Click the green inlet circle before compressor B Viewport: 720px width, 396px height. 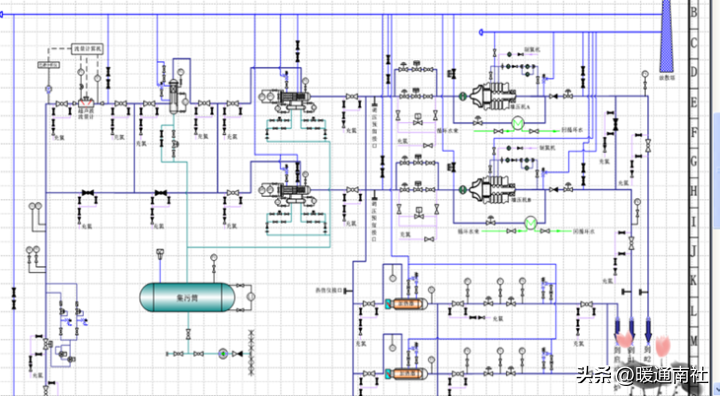(462, 189)
